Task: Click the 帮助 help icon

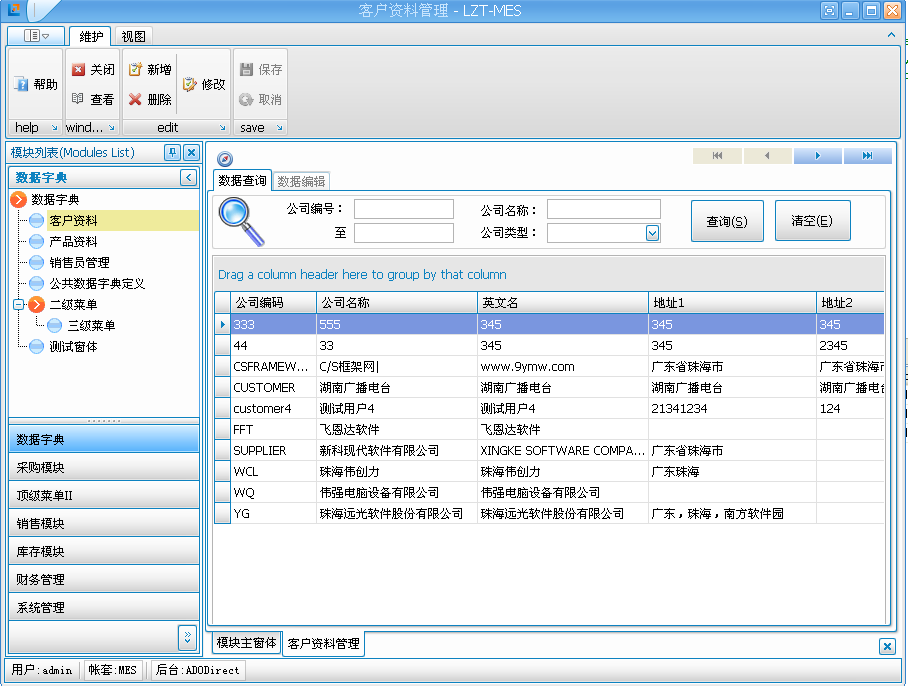Action: [x=21, y=85]
